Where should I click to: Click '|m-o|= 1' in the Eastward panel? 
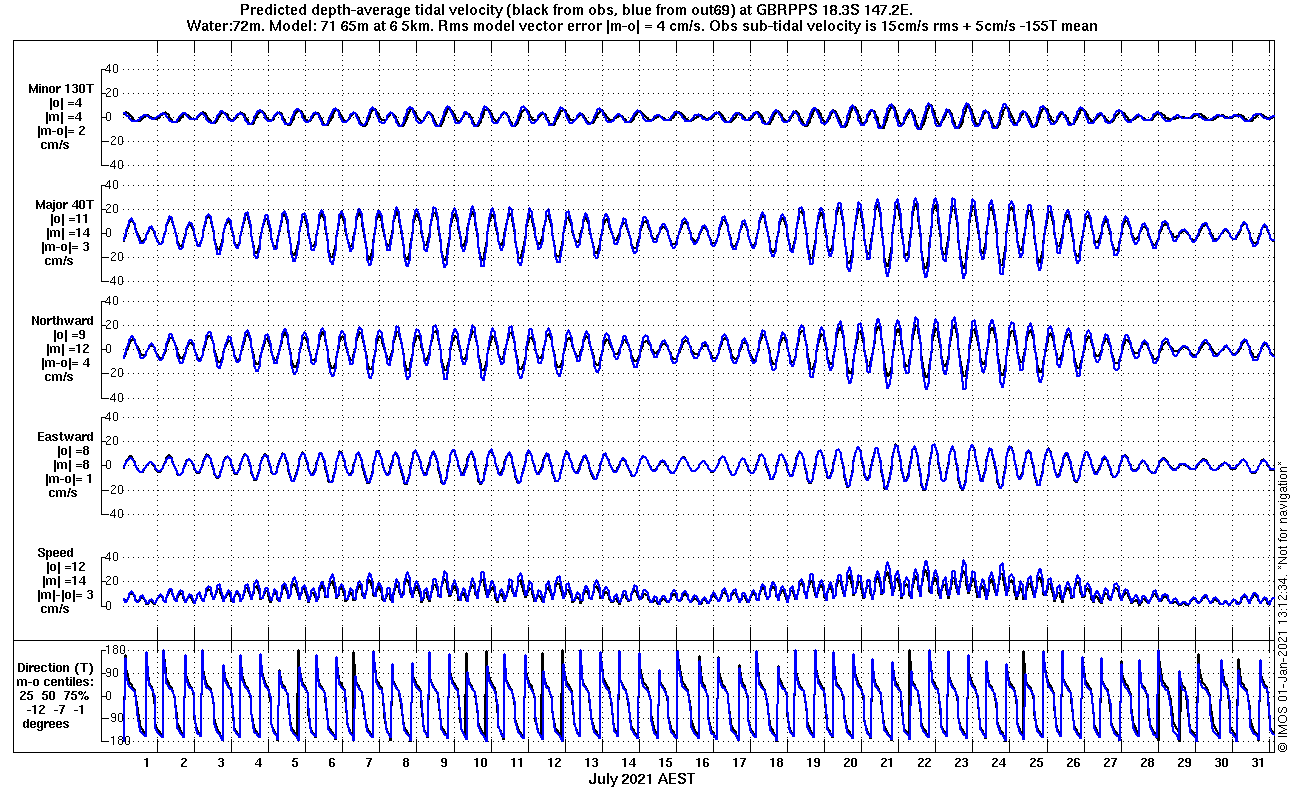(x=68, y=479)
